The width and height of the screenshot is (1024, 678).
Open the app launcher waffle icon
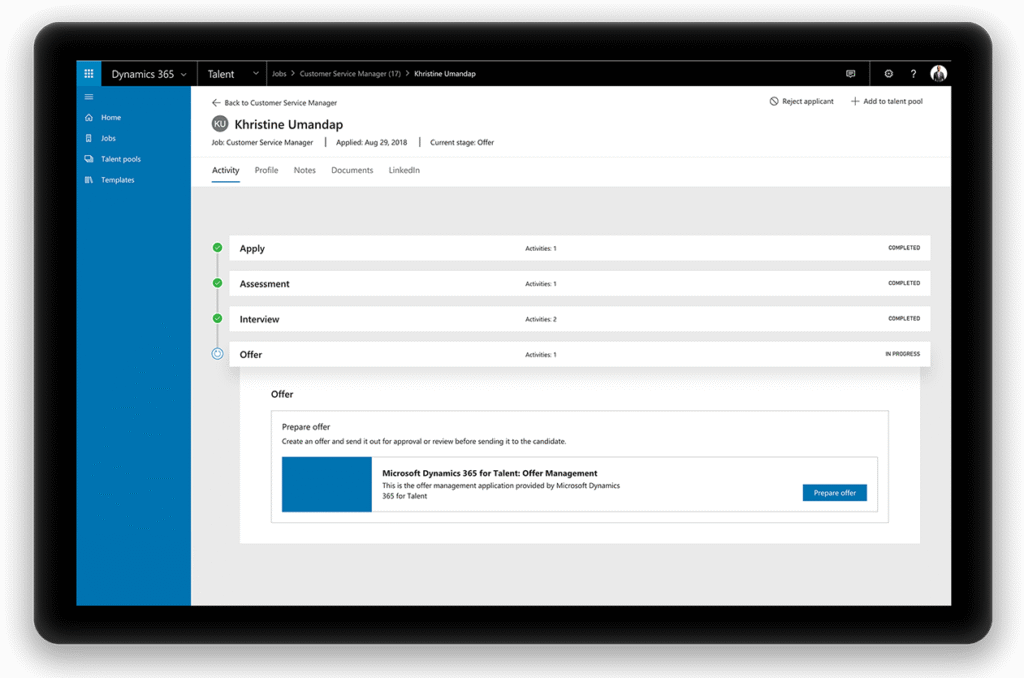(x=89, y=74)
